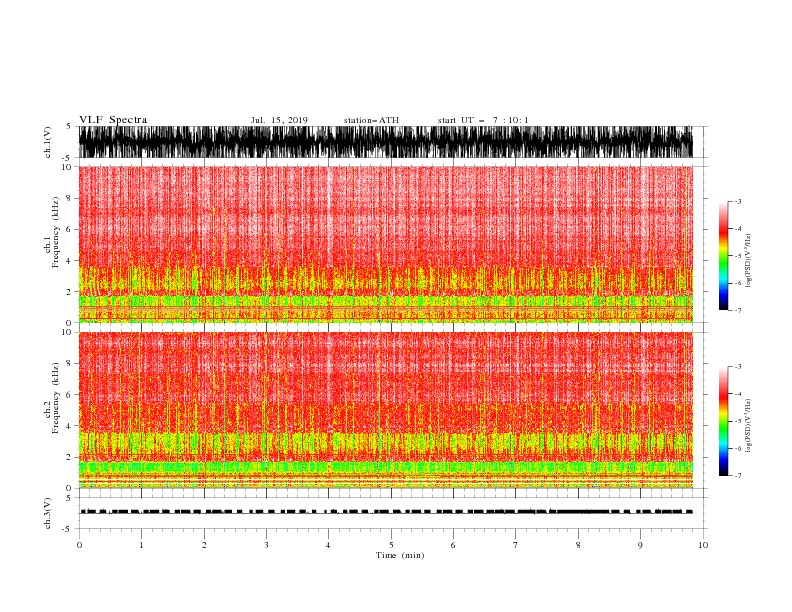This screenshot has height=612, width=792.
Task: Click the "-5" volt tick on ch.3(V) axis
Action: pos(67,529)
